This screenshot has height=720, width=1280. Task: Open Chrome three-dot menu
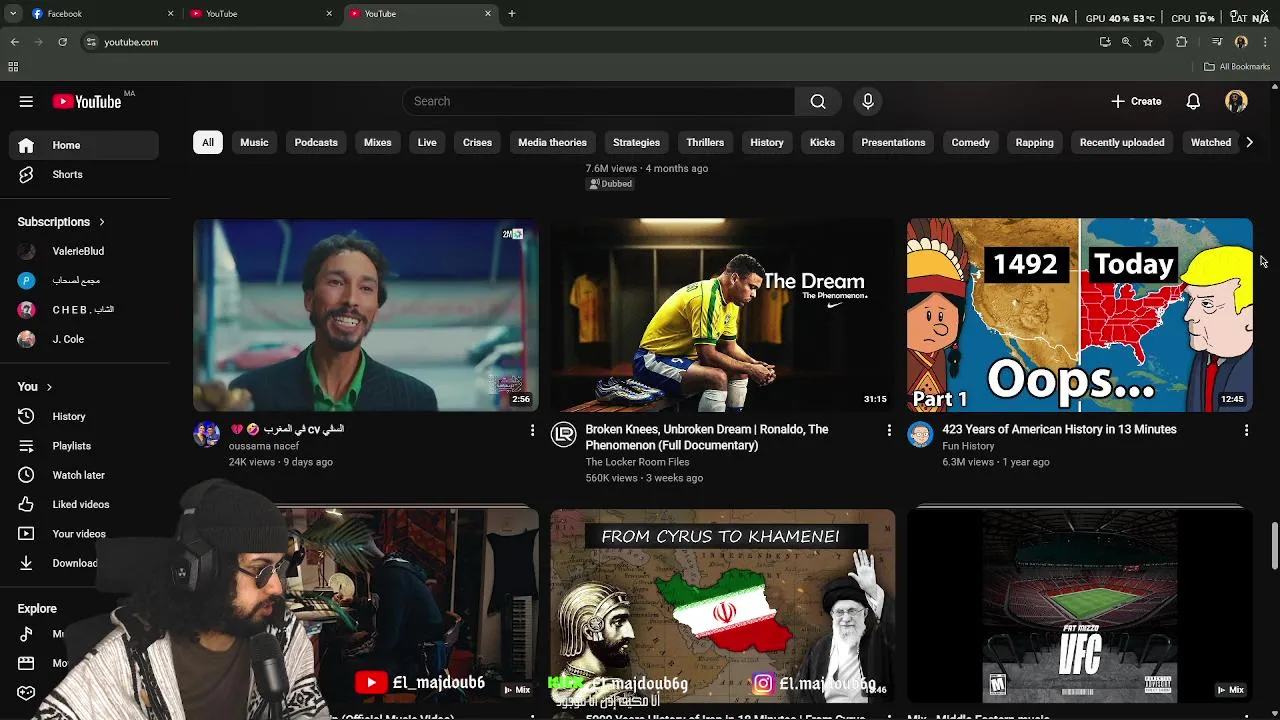point(1266,42)
